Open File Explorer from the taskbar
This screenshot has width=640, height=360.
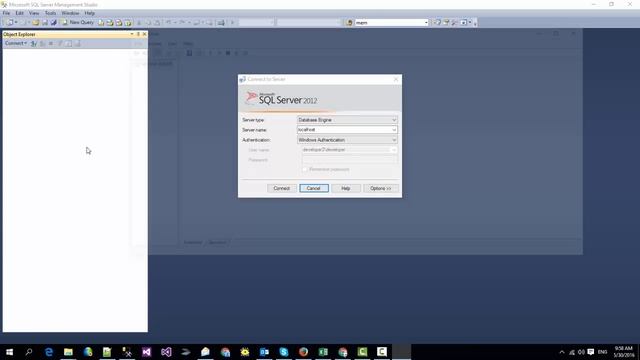click(68, 352)
